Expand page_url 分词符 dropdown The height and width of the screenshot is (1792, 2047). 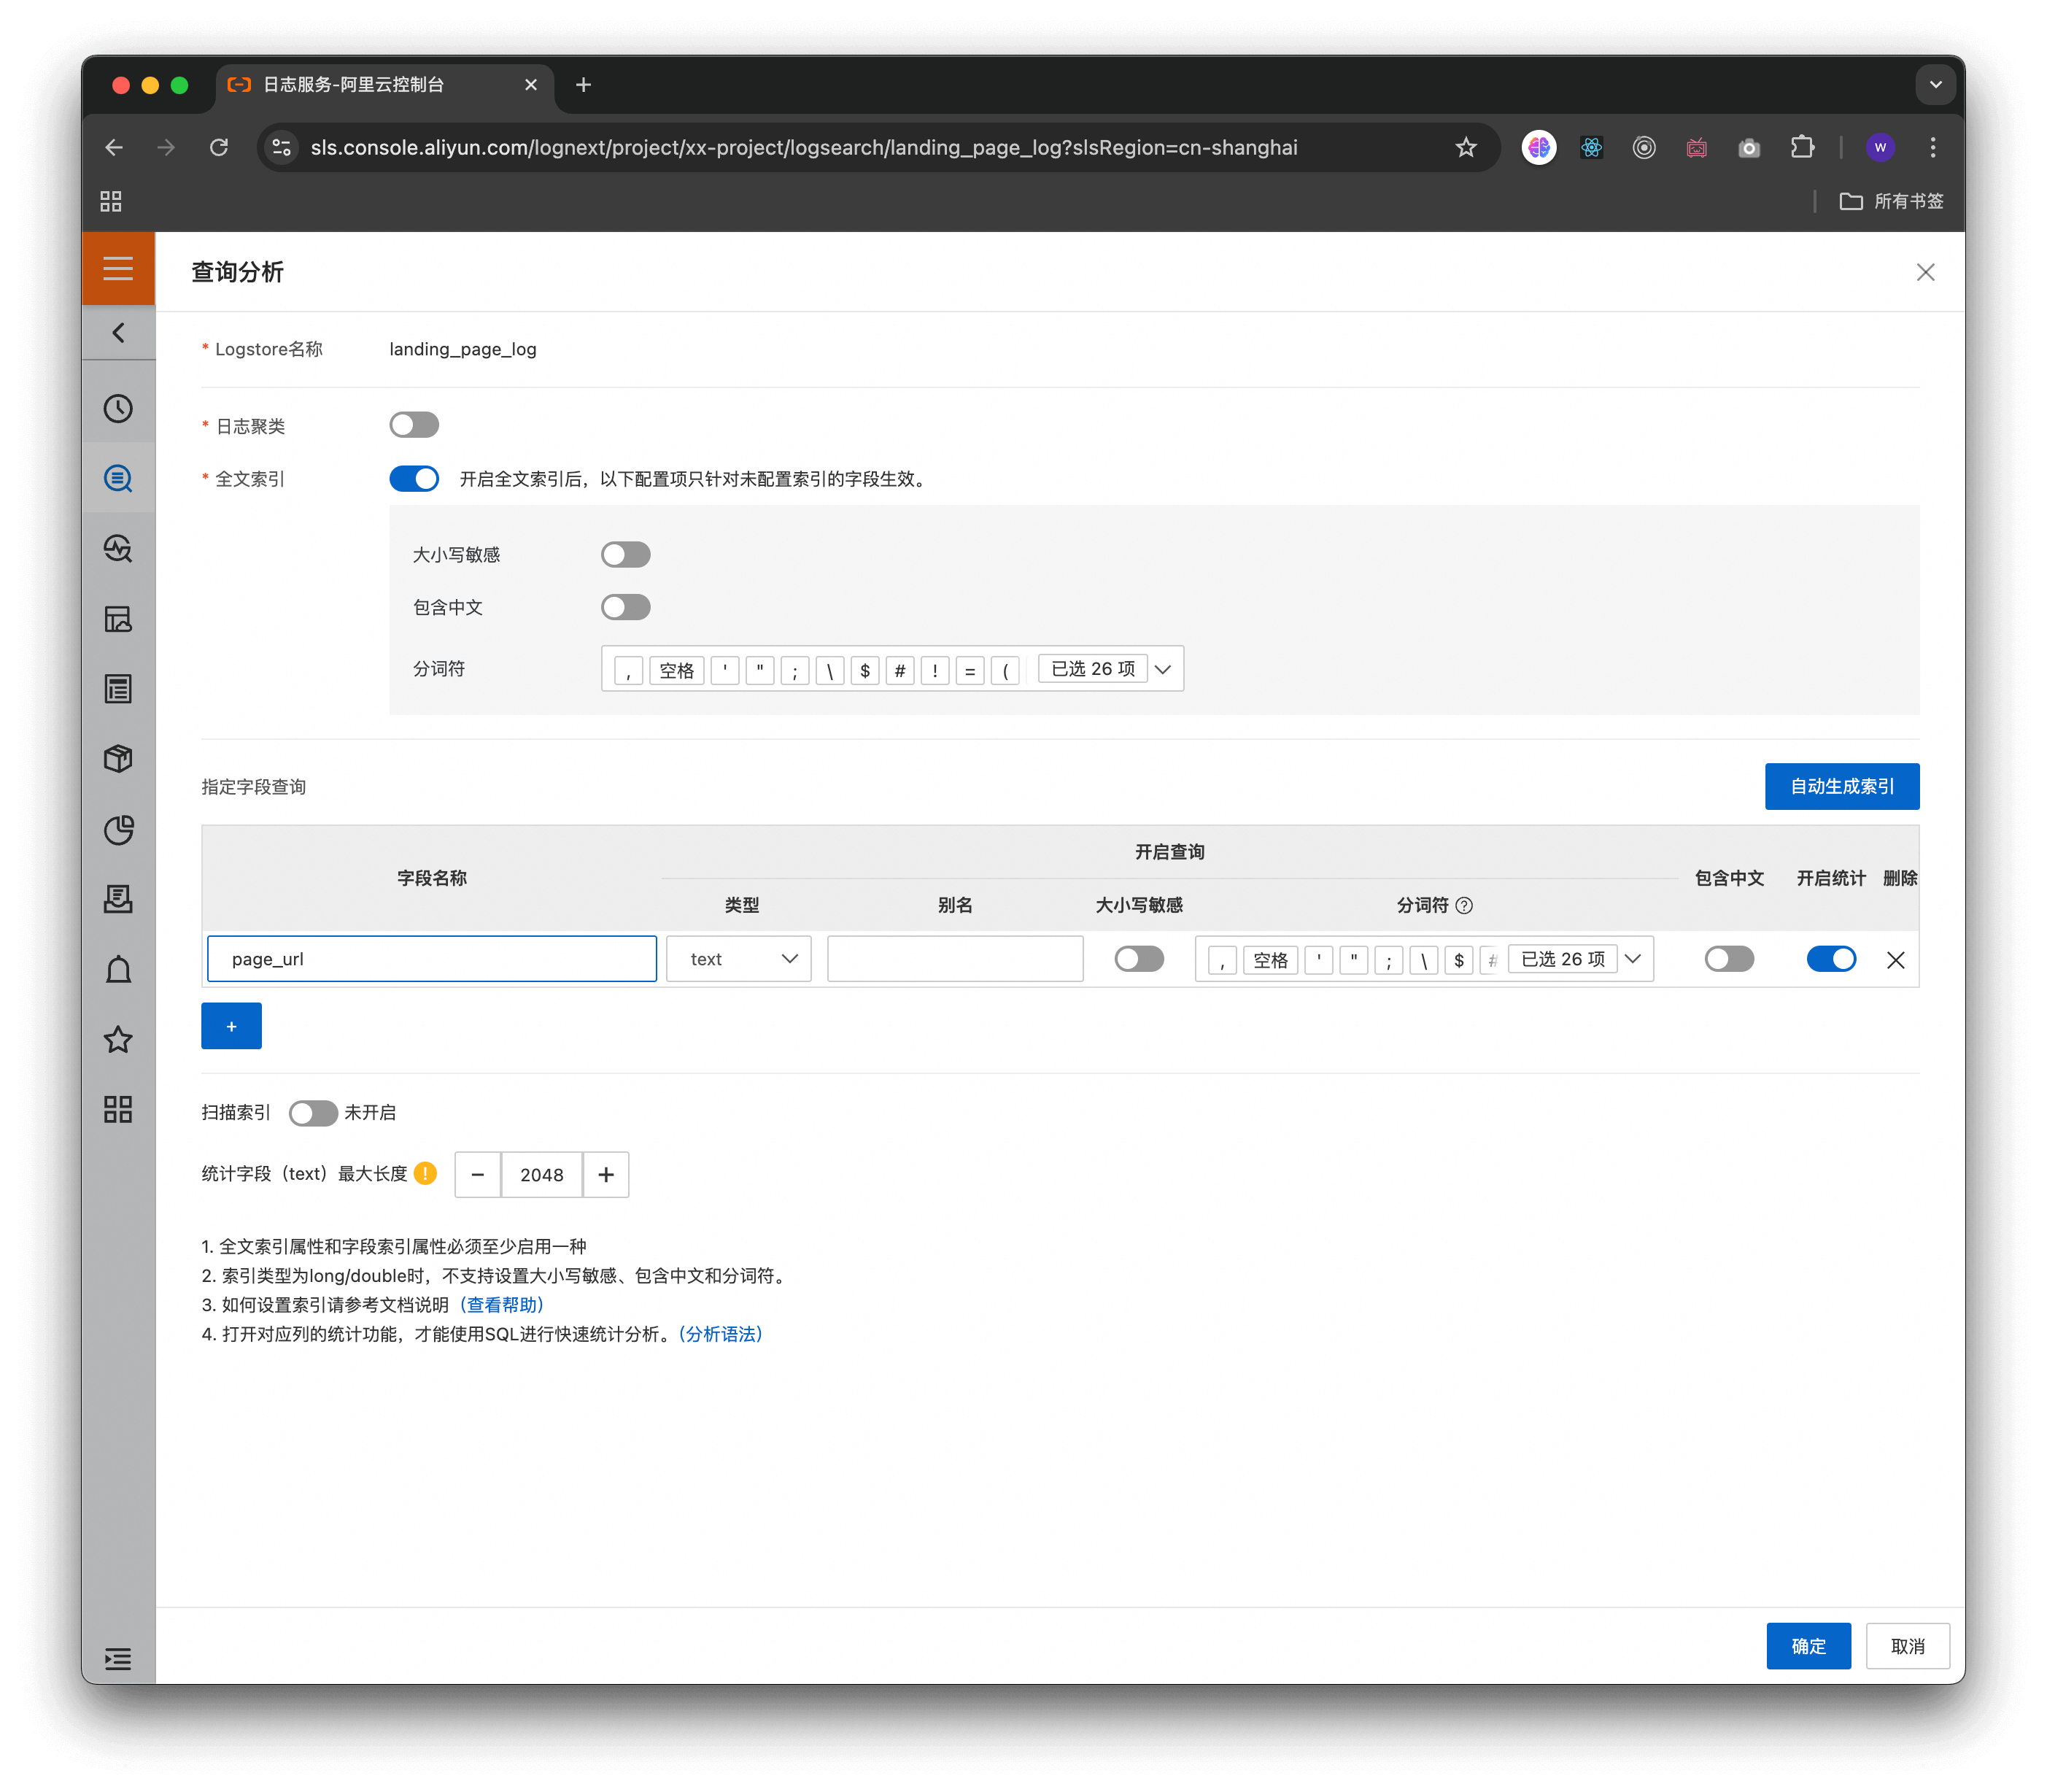pos(1633,959)
